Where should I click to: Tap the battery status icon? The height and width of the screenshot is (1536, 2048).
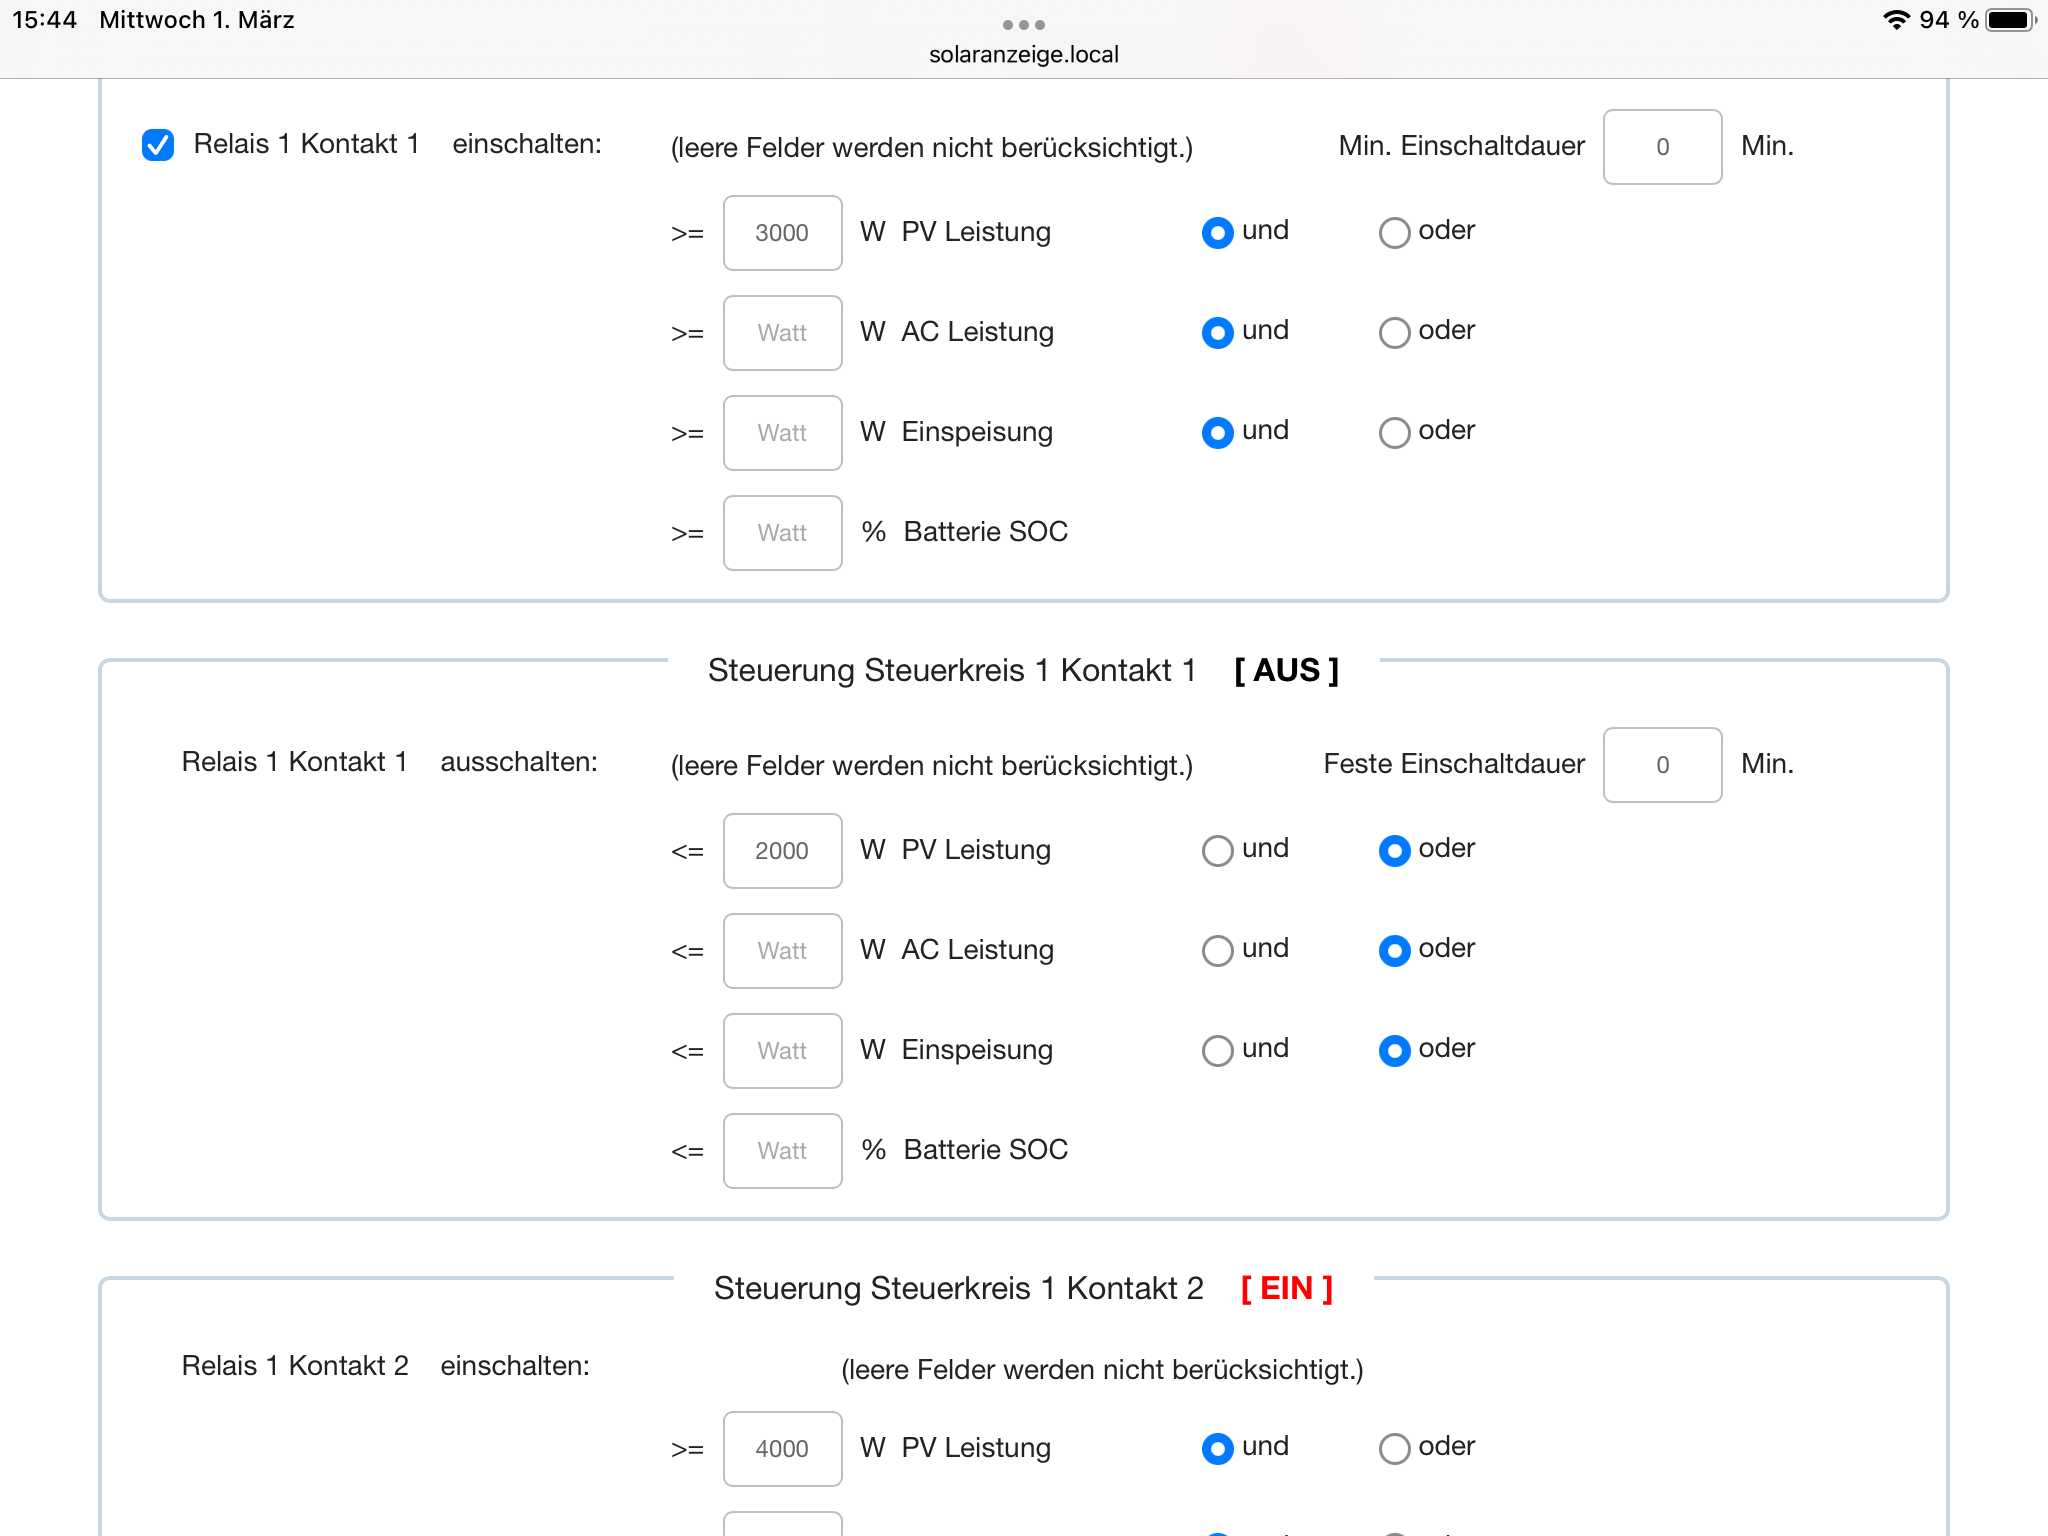[x=2010, y=20]
